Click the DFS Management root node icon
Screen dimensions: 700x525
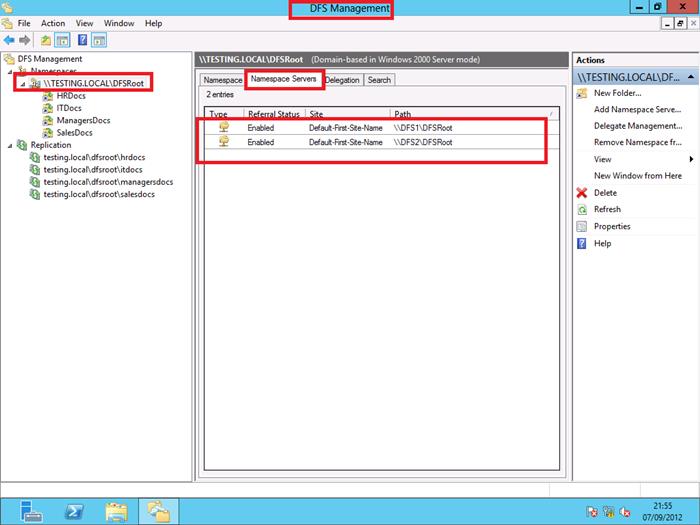[x=9, y=59]
